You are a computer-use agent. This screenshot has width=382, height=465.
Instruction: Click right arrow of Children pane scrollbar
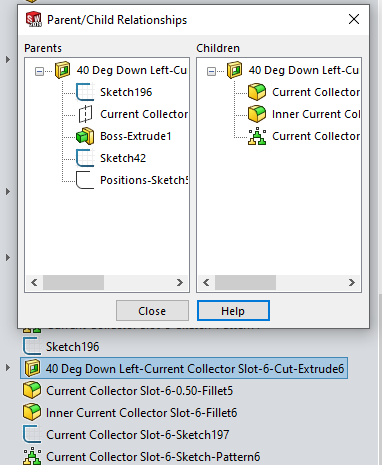click(x=352, y=283)
